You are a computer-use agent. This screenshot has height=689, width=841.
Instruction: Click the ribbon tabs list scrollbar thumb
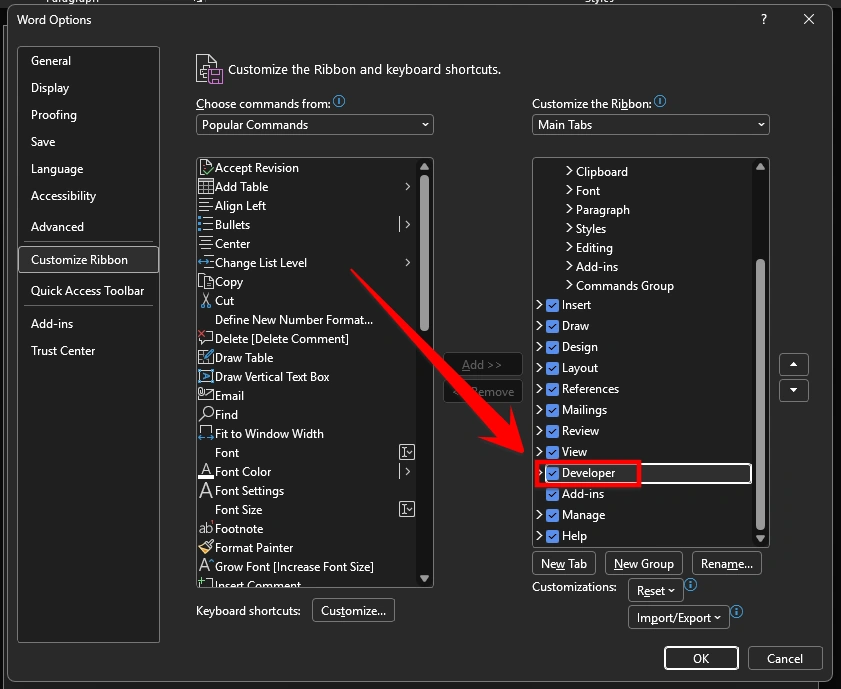pos(760,394)
